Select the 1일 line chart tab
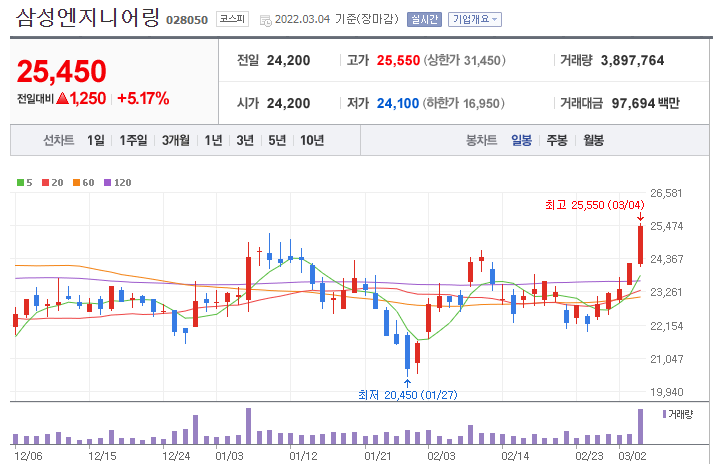This screenshot has height=464, width=713. coord(96,140)
